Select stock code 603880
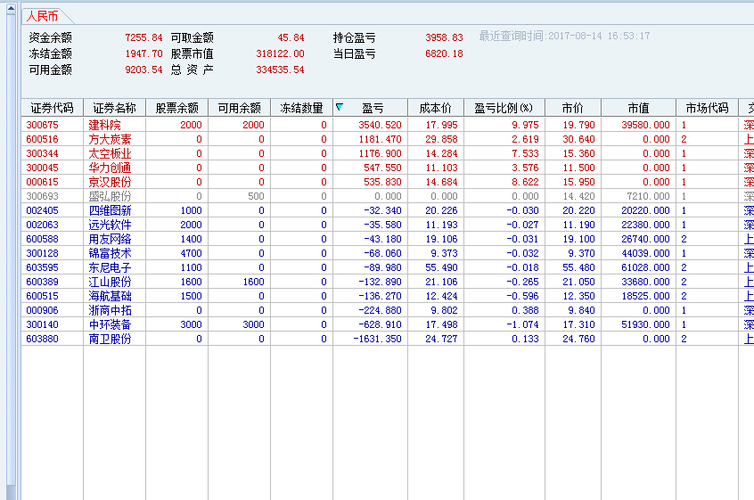Screen dimensions: 754x500 click(42, 339)
